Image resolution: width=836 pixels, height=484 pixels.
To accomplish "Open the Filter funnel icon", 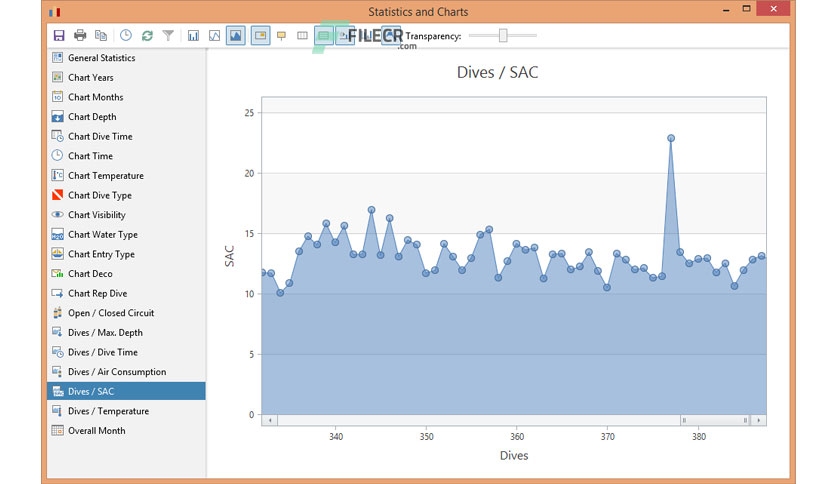I will pyautogui.click(x=168, y=36).
